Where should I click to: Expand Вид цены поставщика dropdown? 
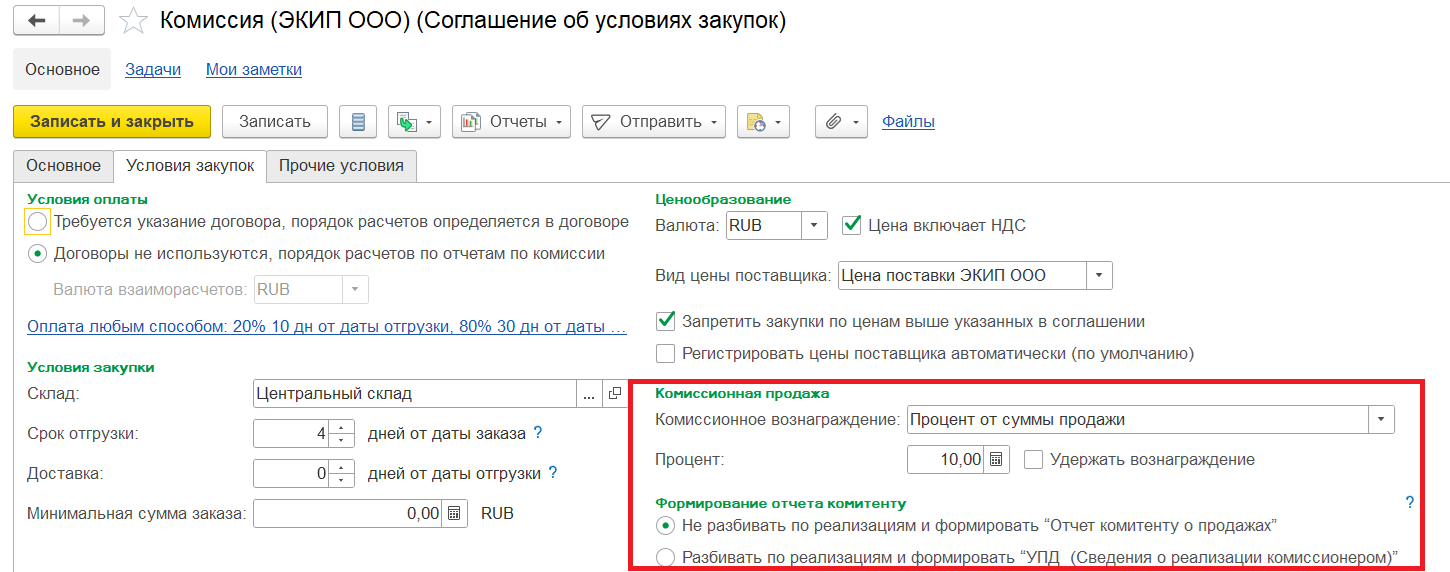coord(1100,275)
